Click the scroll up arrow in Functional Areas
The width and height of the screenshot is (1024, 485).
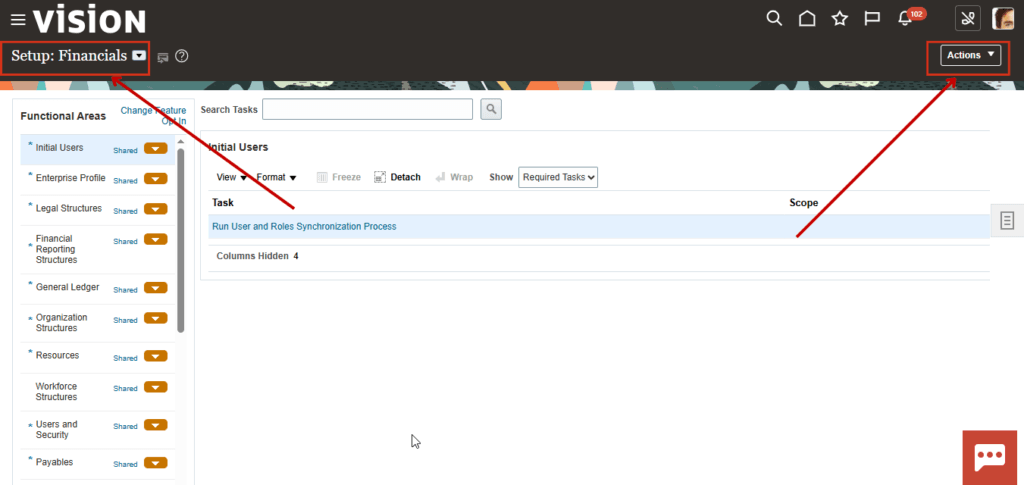(181, 142)
